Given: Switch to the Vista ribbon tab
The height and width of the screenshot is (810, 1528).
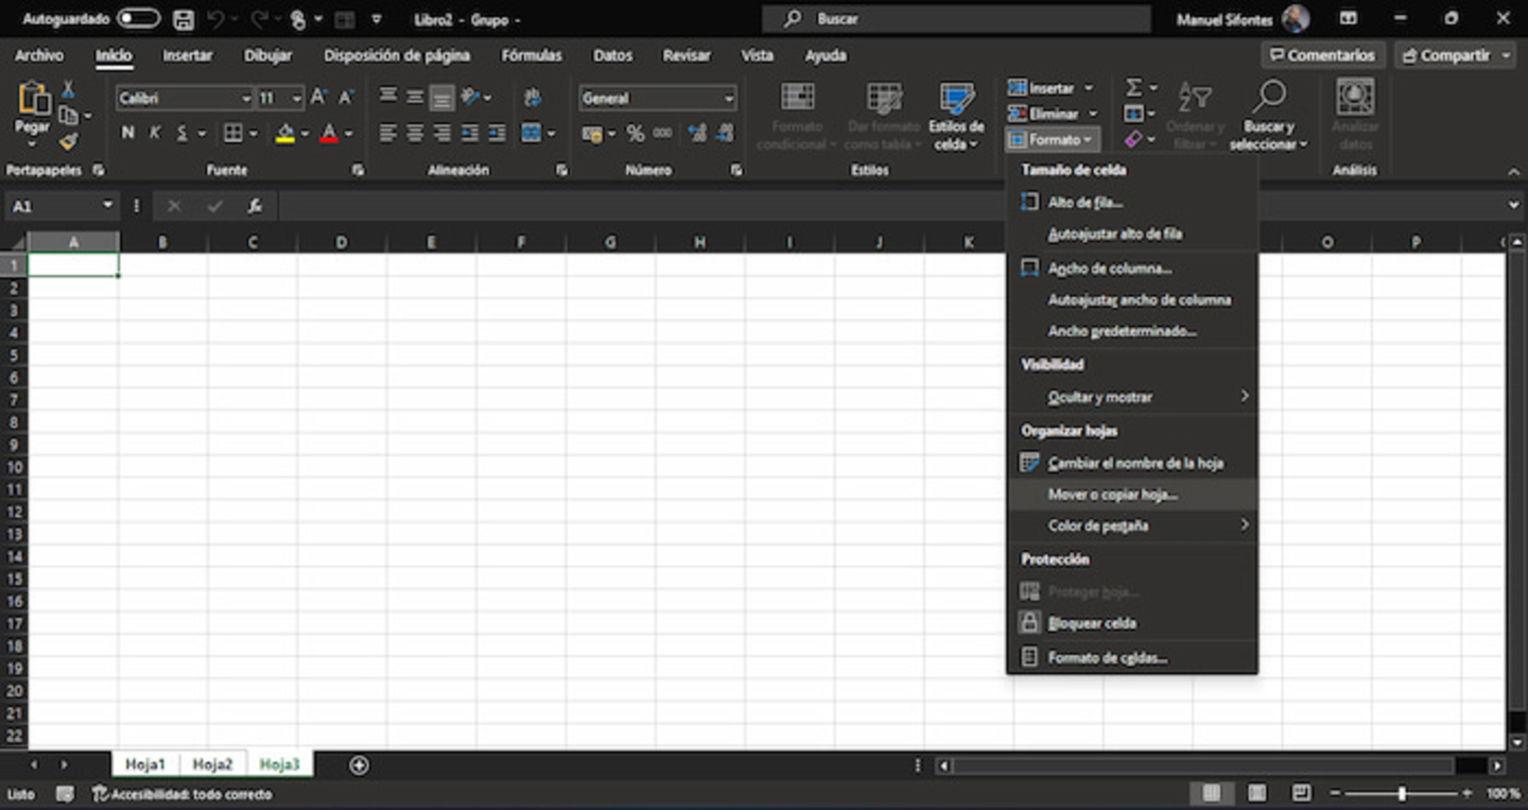Looking at the screenshot, I should [x=757, y=56].
